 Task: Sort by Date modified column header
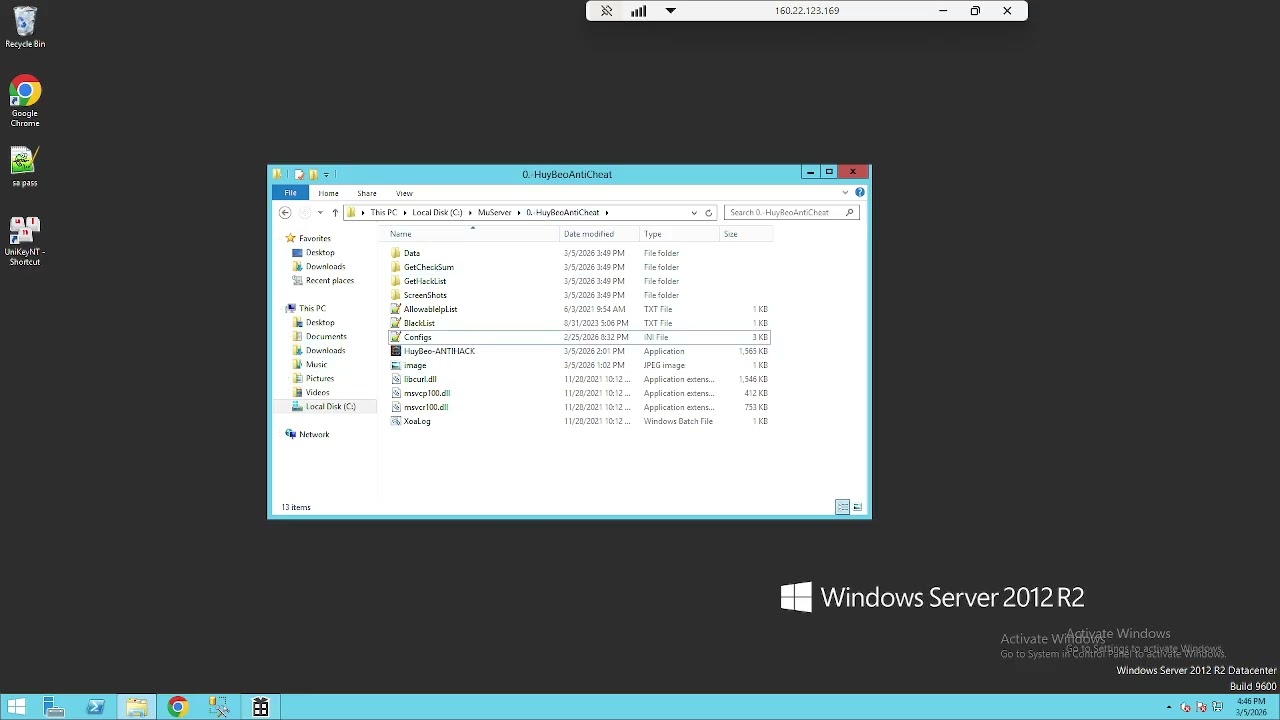coord(600,234)
